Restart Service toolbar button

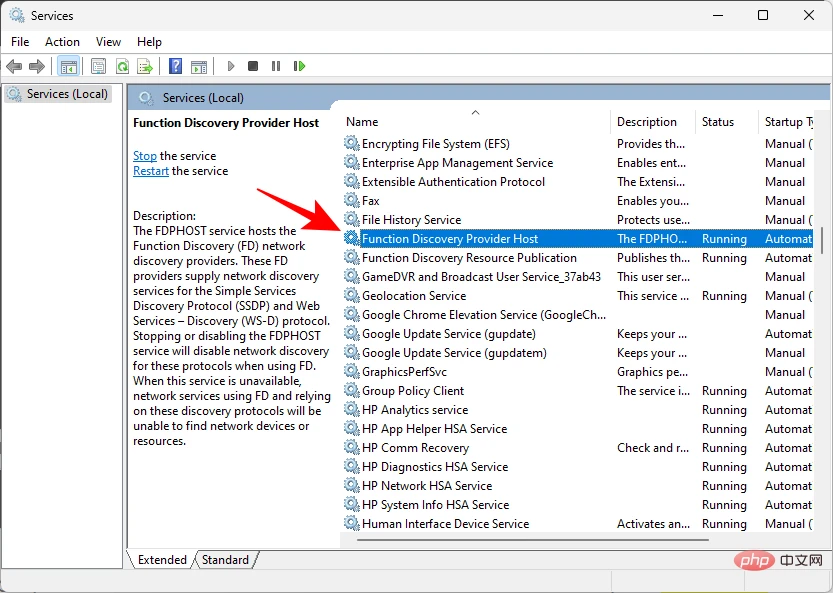pyautogui.click(x=299, y=66)
